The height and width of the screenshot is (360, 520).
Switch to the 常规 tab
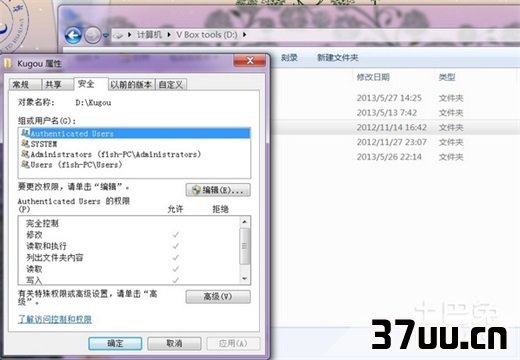click(x=21, y=85)
